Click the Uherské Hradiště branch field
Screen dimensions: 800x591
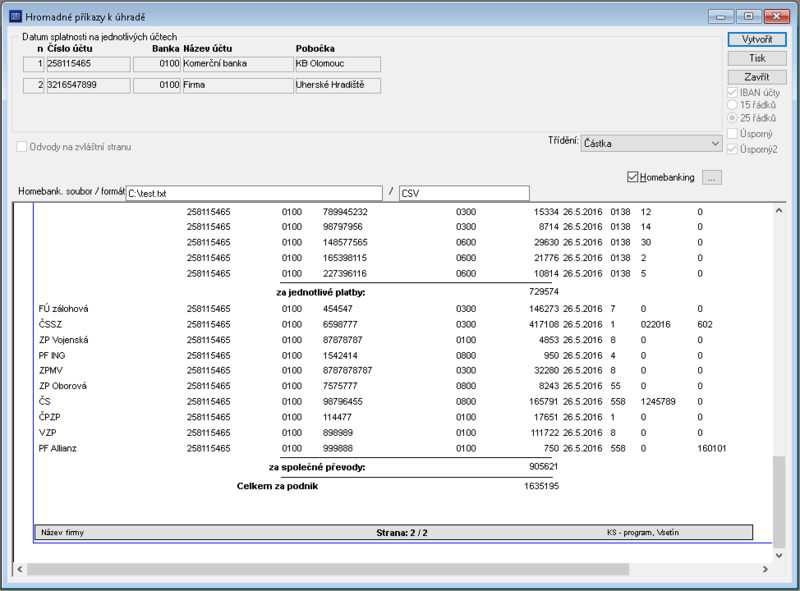tap(337, 85)
